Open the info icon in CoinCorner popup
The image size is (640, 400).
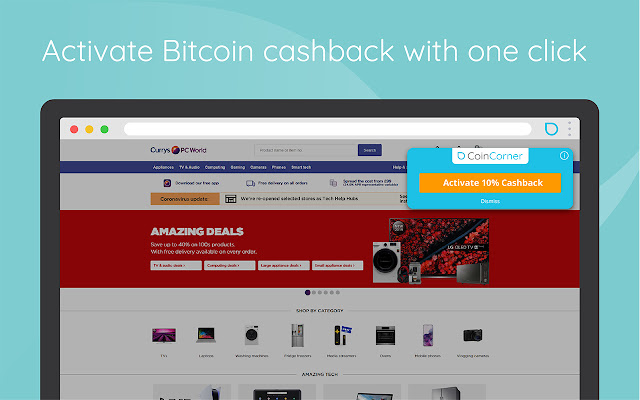(x=564, y=156)
